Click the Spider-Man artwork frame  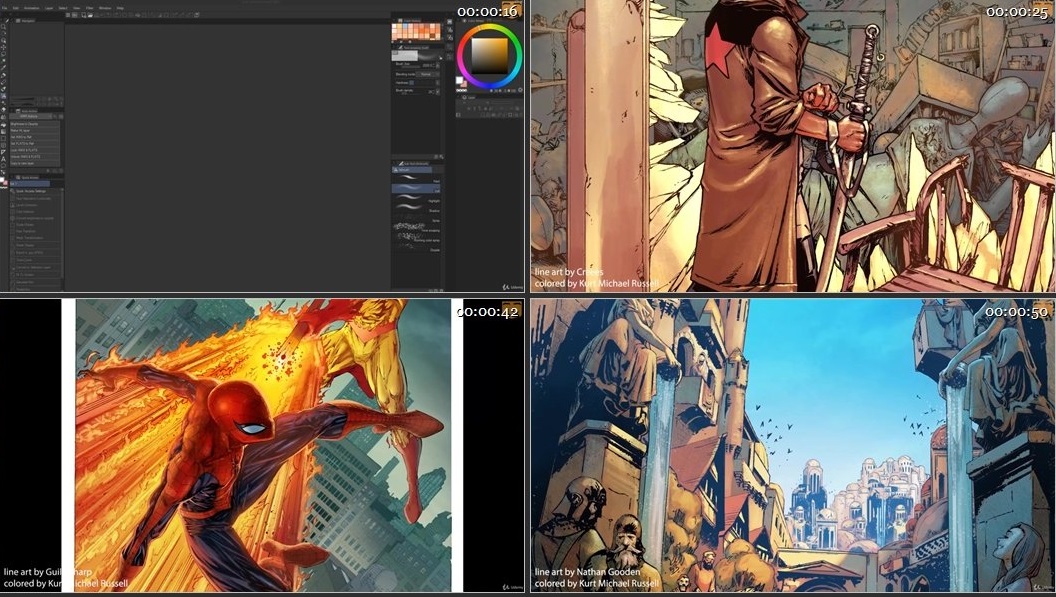(262, 445)
